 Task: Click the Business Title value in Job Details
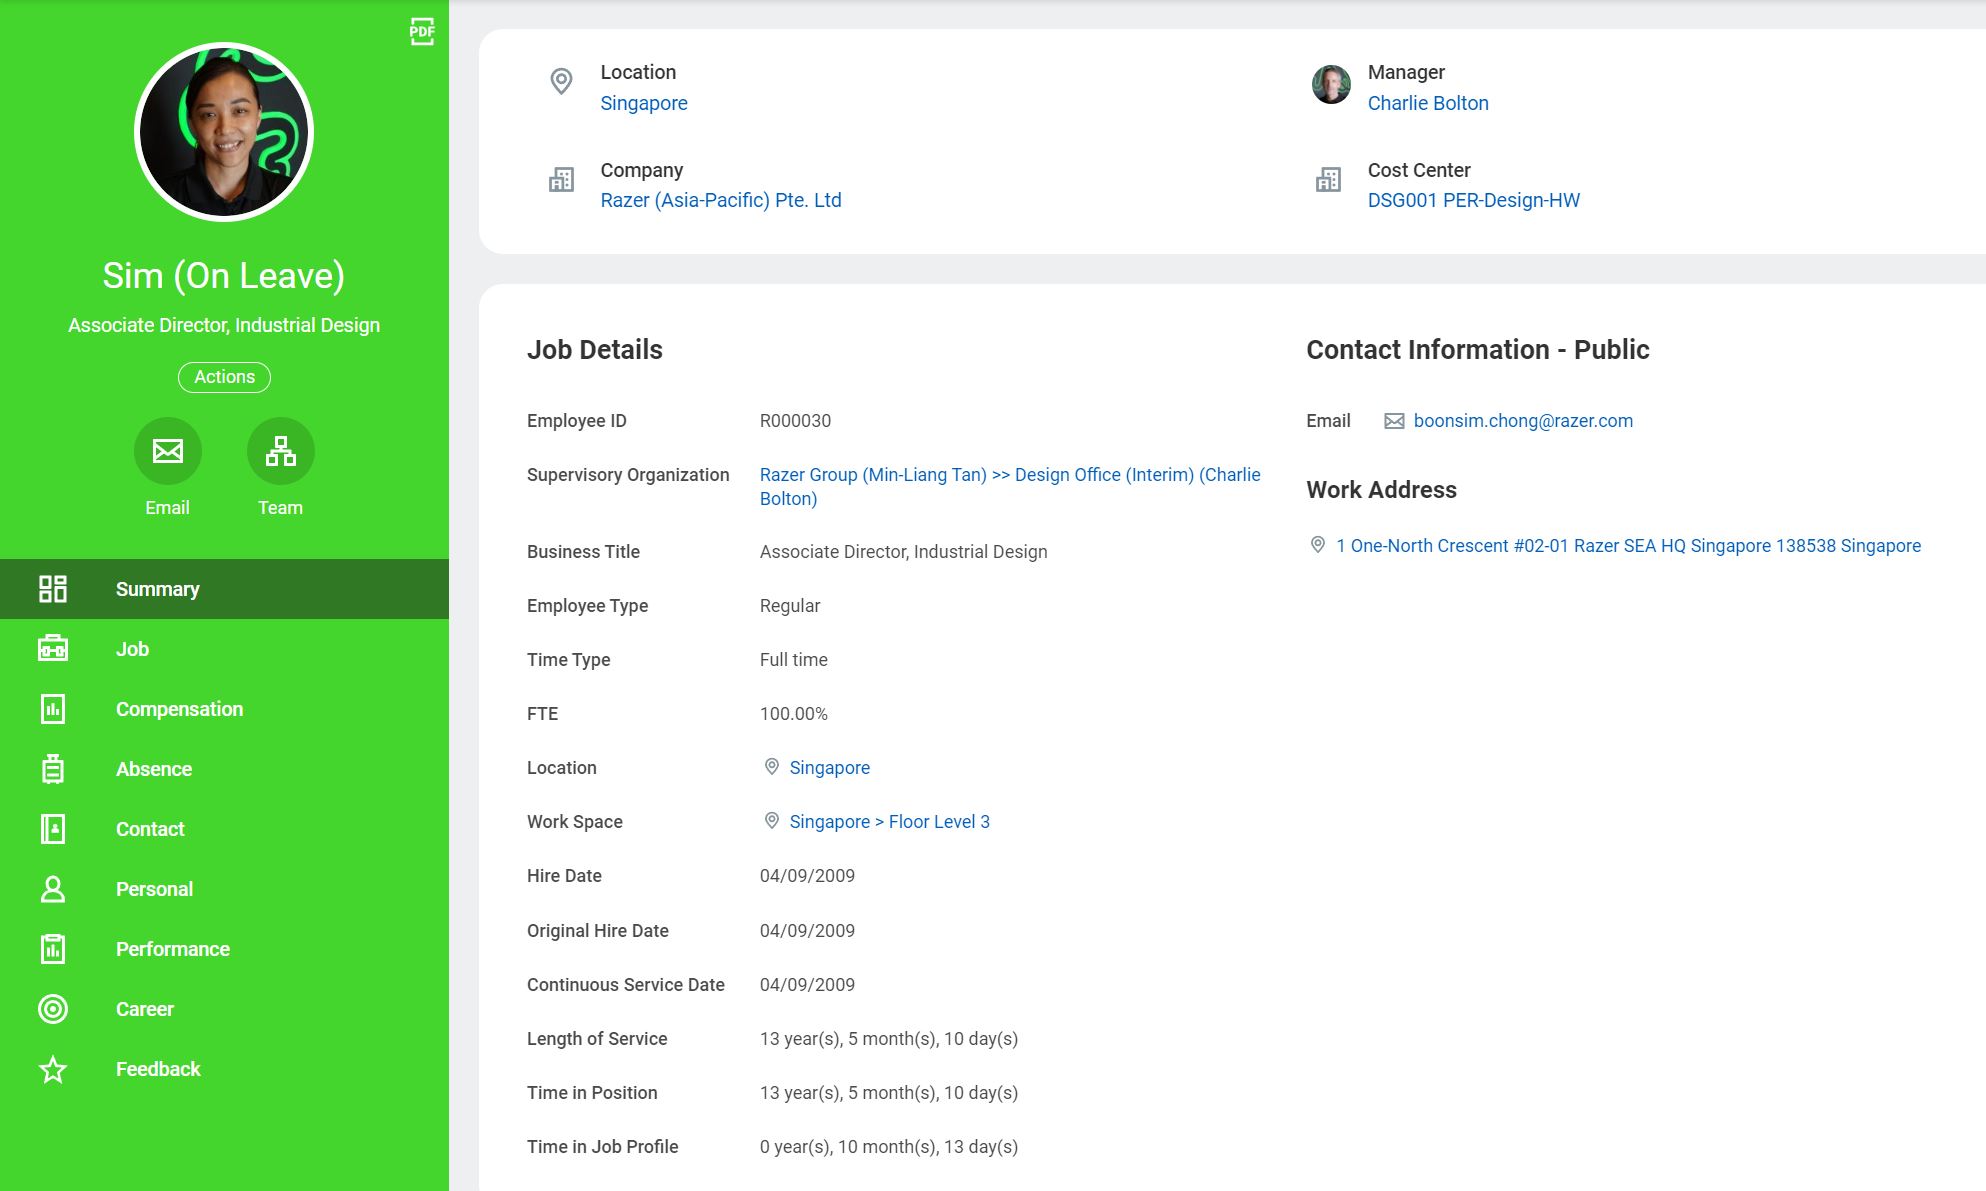point(904,551)
